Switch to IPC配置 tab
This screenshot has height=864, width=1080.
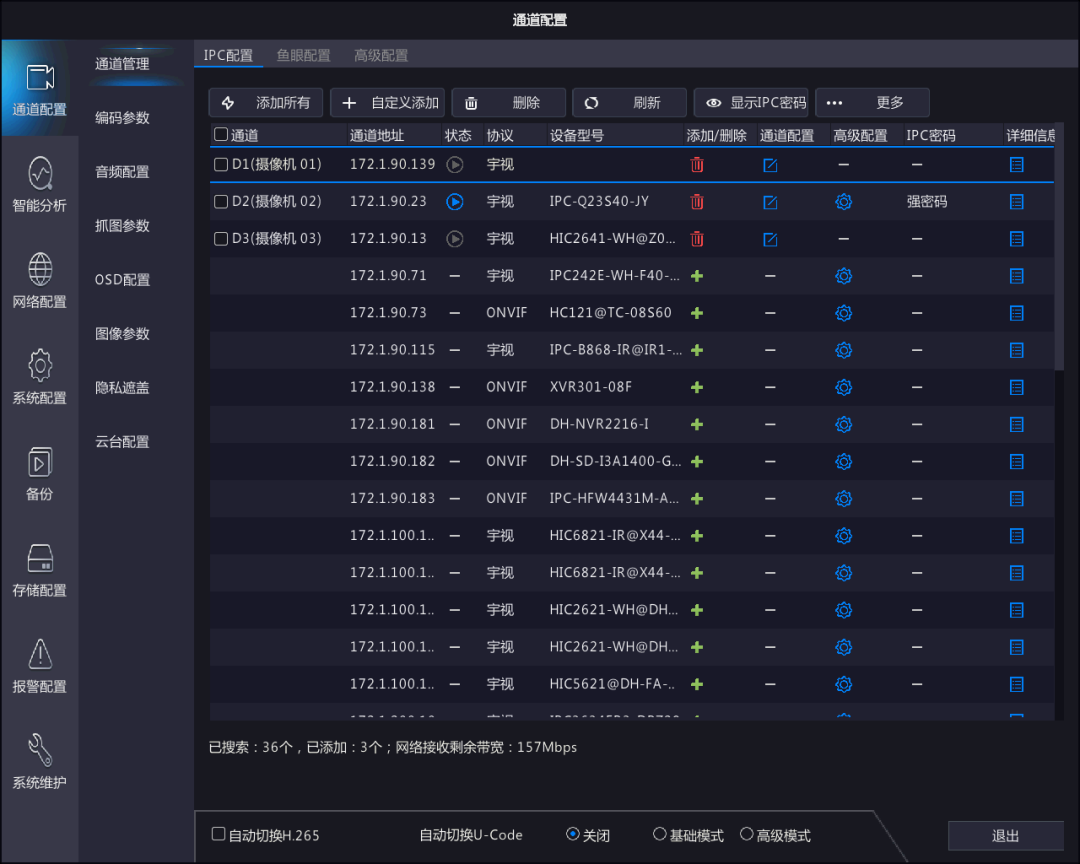[x=229, y=55]
